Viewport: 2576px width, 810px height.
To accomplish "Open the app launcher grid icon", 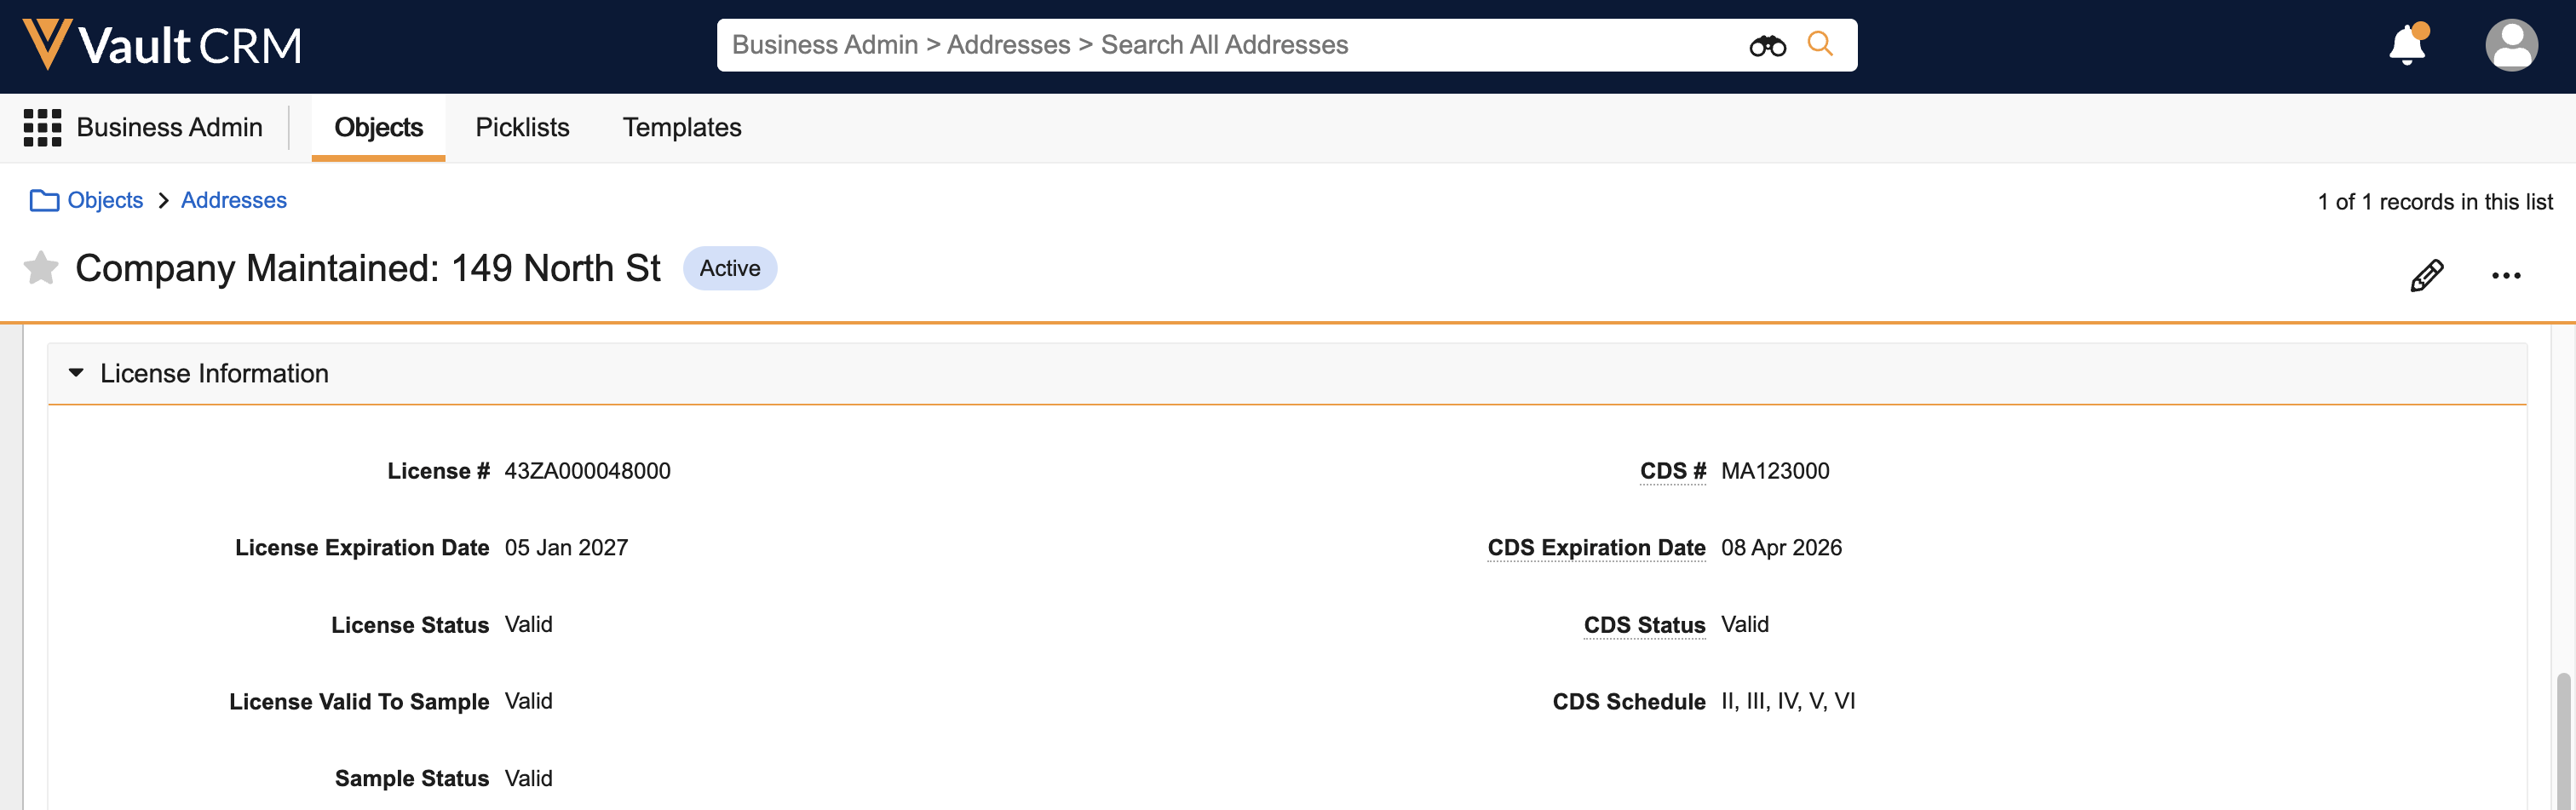I will [x=42, y=128].
